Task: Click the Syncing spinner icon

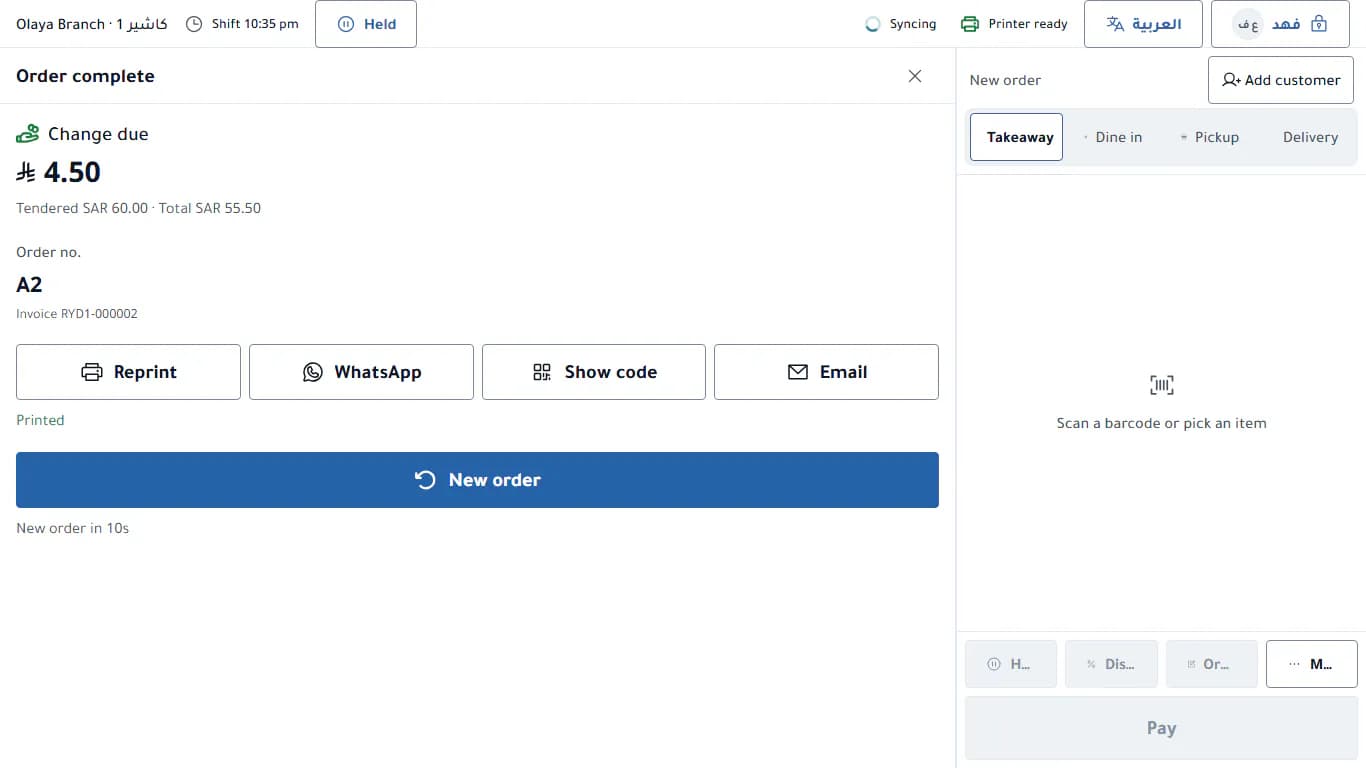Action: point(873,24)
